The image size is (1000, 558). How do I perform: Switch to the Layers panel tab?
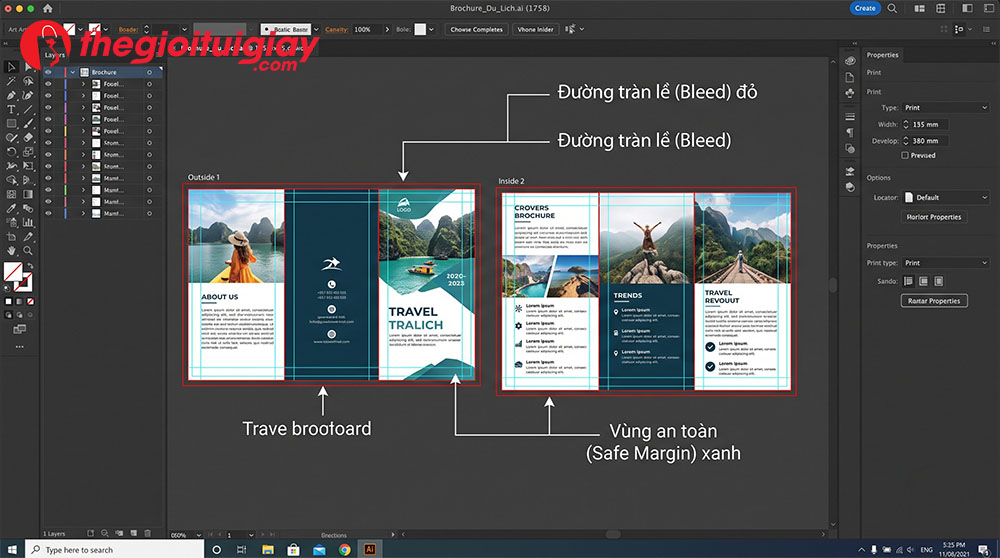point(55,55)
